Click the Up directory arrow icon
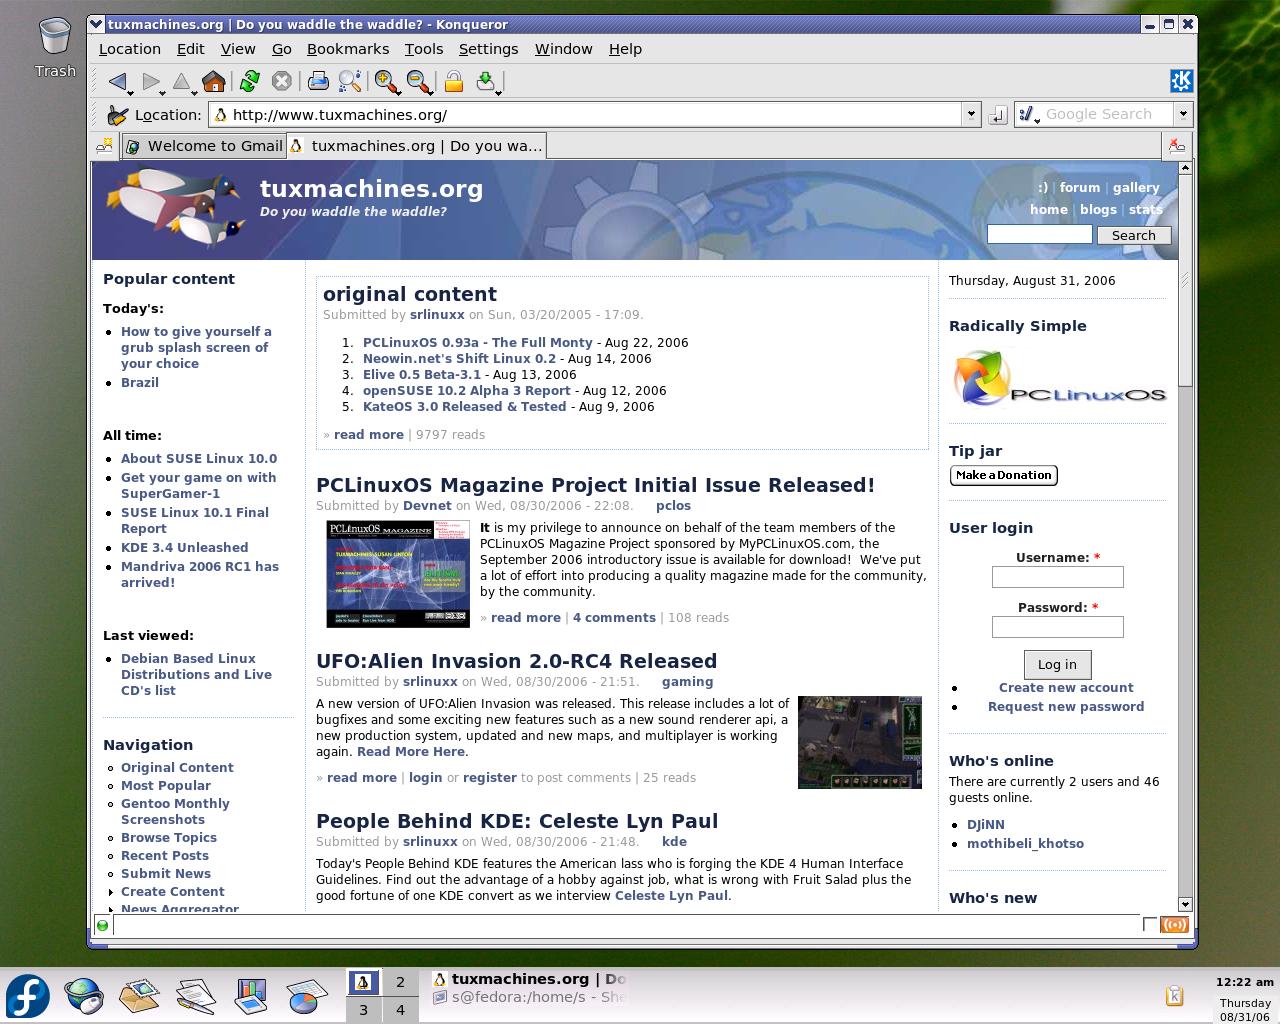 (182, 82)
